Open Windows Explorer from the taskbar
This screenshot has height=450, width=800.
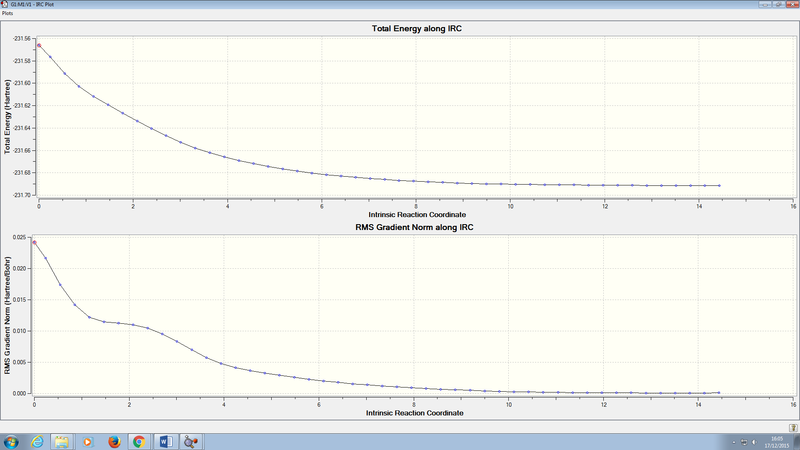(62, 441)
